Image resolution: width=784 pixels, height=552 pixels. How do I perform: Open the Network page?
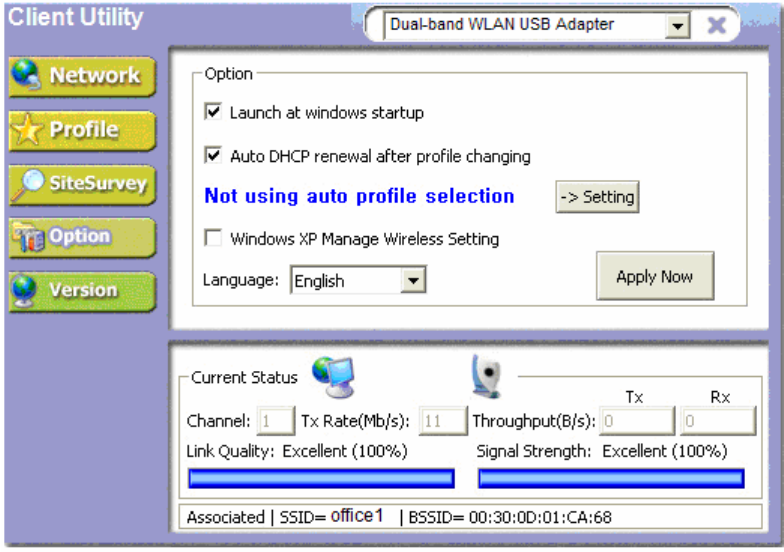point(82,76)
